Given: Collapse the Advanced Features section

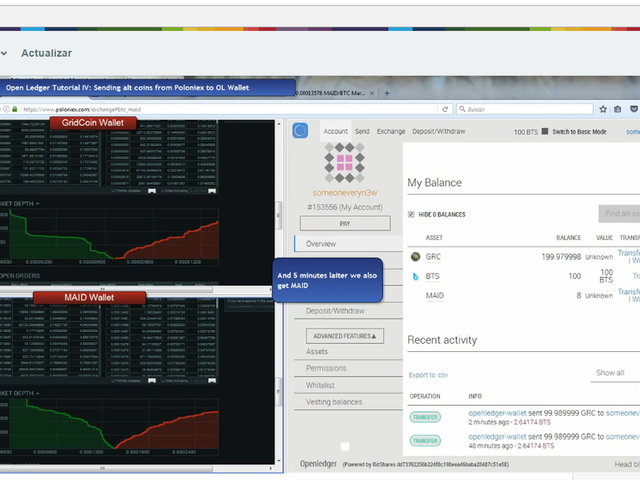Looking at the screenshot, I should 344,335.
